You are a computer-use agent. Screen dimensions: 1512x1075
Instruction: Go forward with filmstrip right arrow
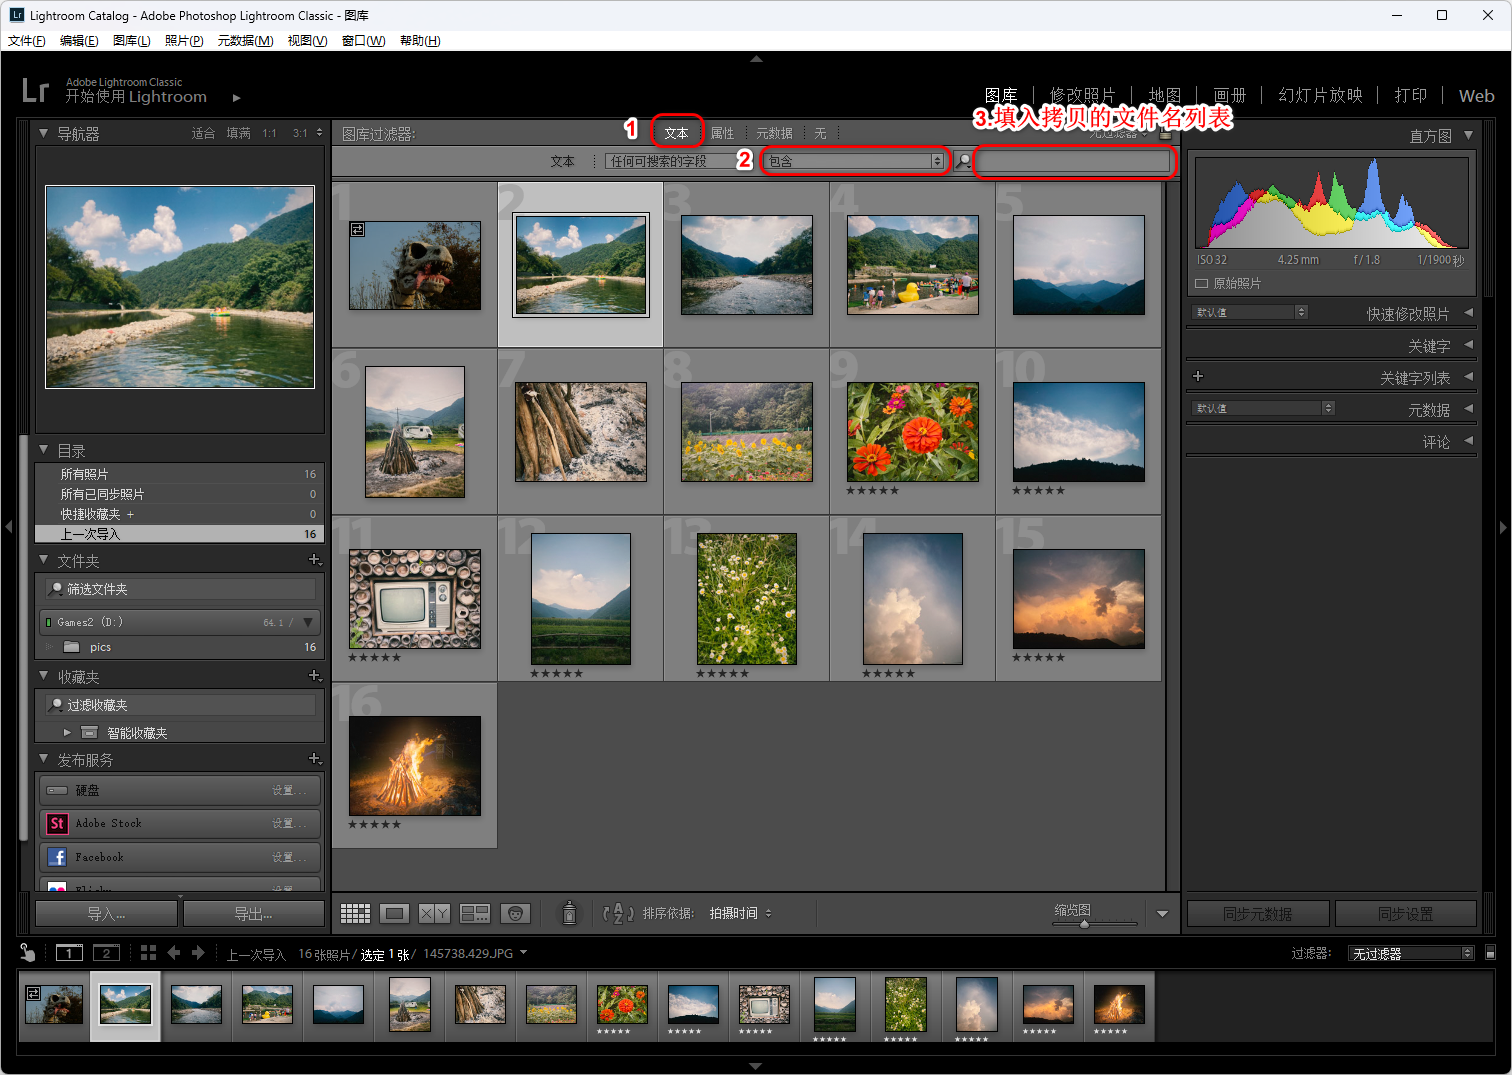point(198,953)
